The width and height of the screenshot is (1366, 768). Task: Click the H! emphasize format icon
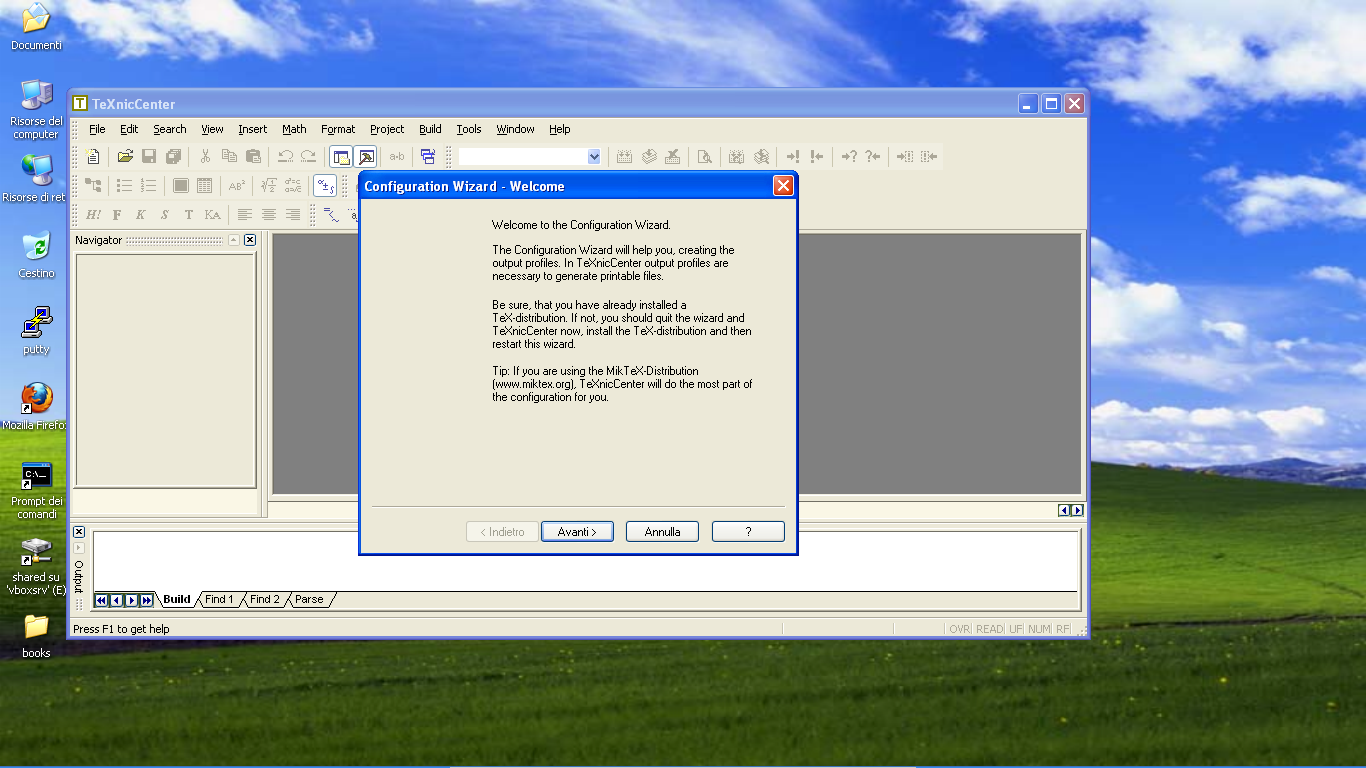click(x=93, y=214)
